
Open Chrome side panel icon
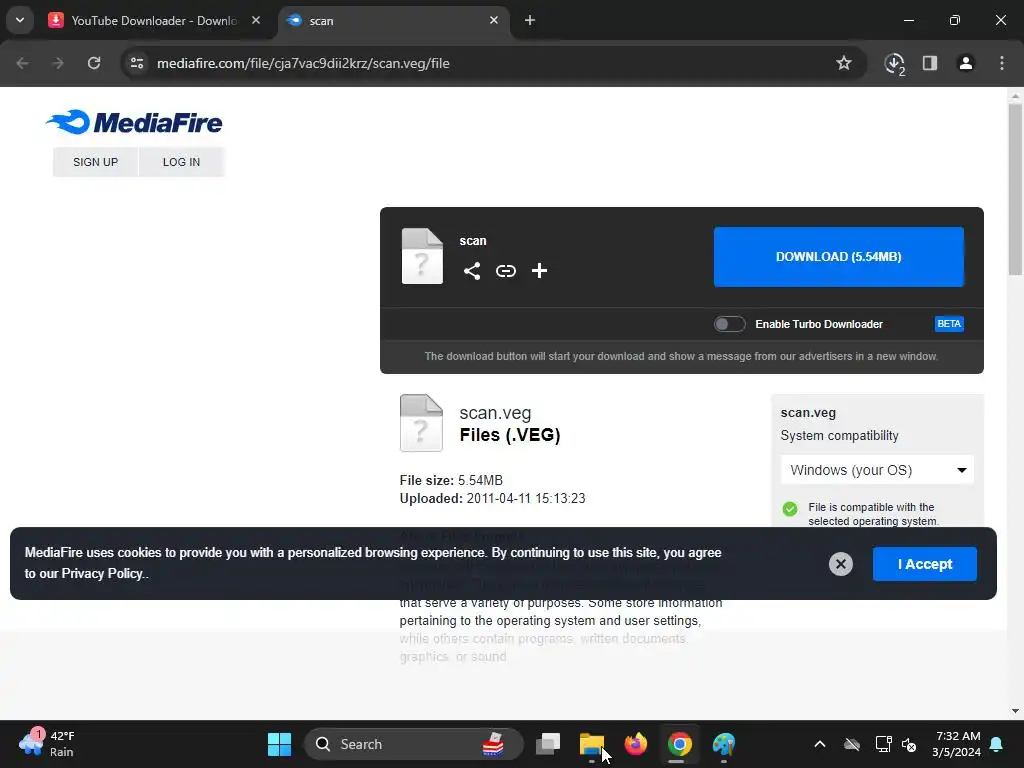930,63
